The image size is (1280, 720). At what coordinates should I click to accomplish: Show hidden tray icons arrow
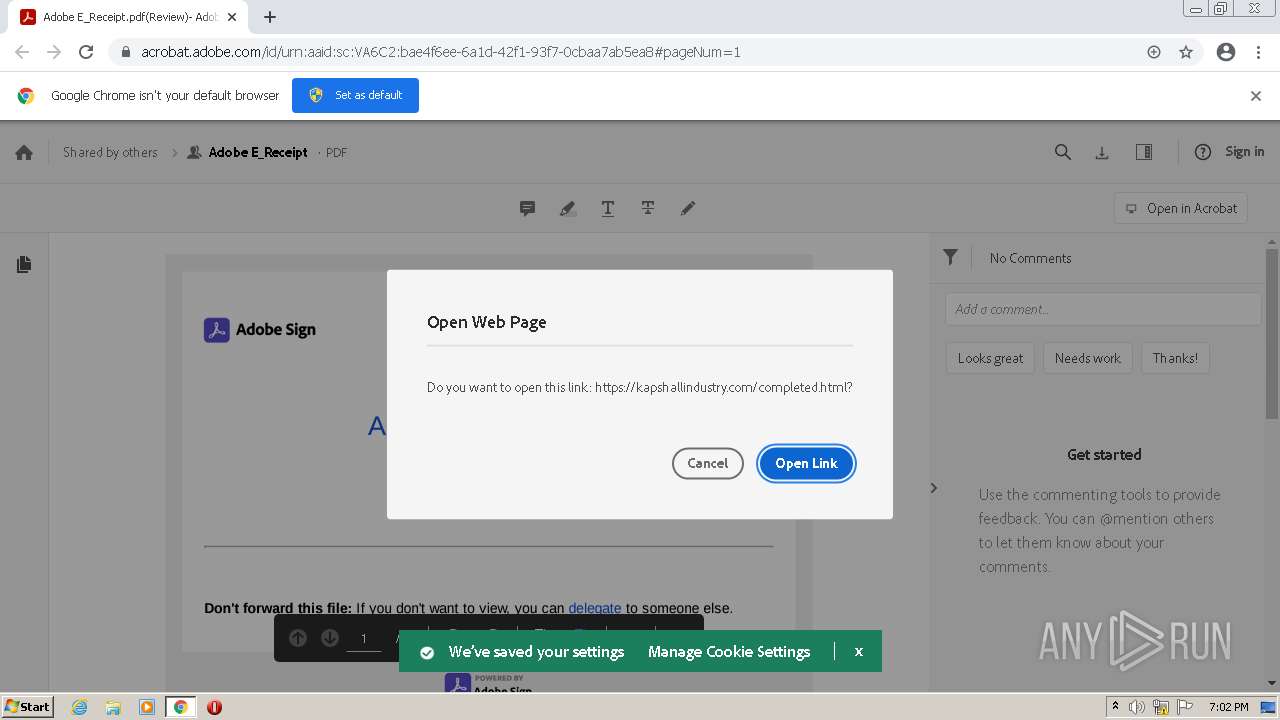tap(1116, 707)
